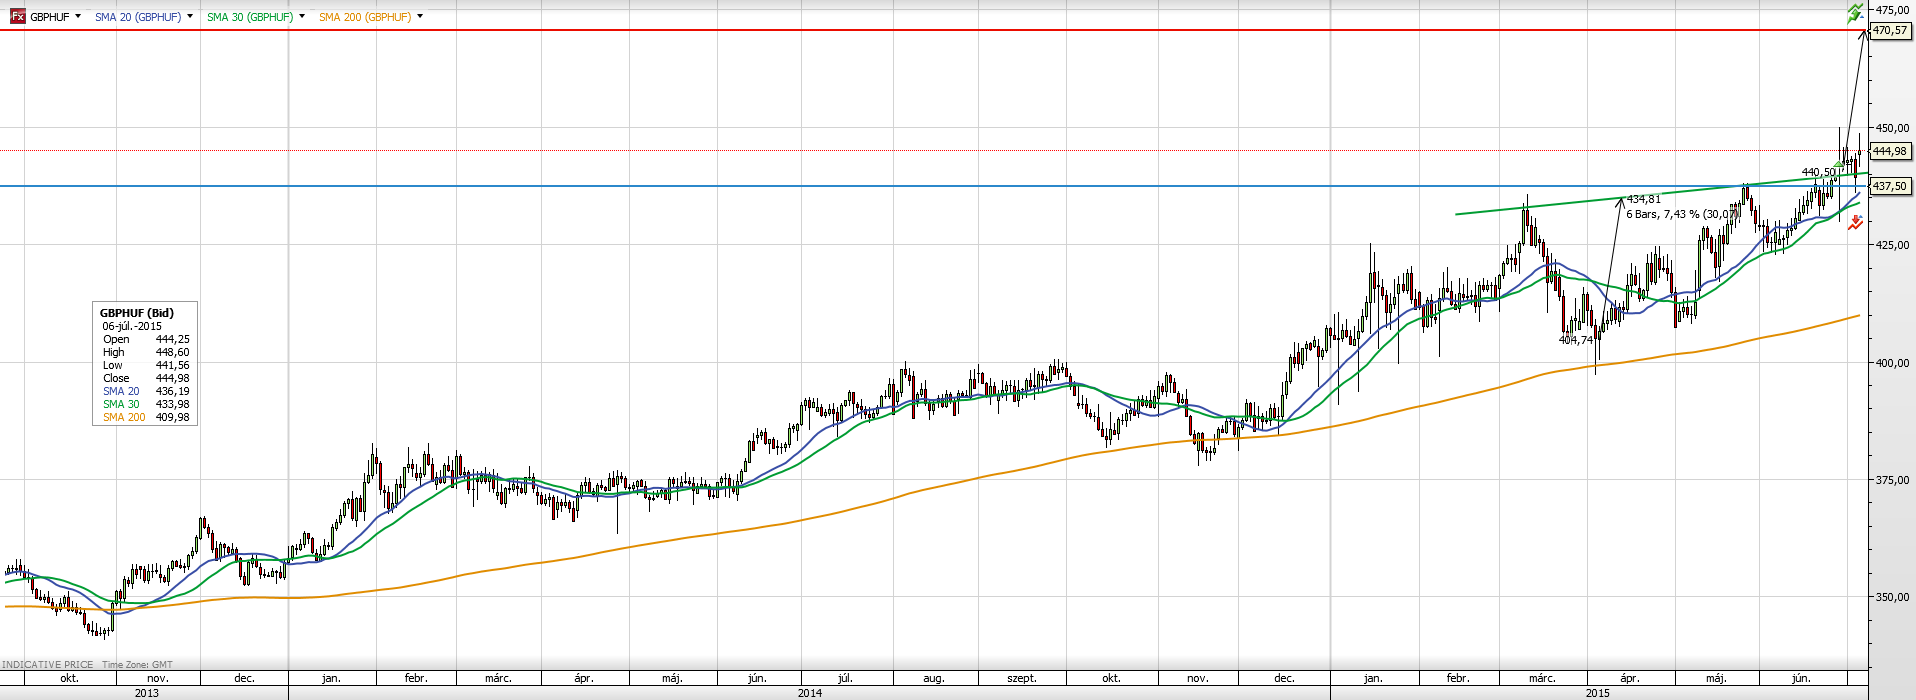Open the GBPHUF instrument dropdown
The width and height of the screenshot is (1916, 700).
tap(78, 17)
